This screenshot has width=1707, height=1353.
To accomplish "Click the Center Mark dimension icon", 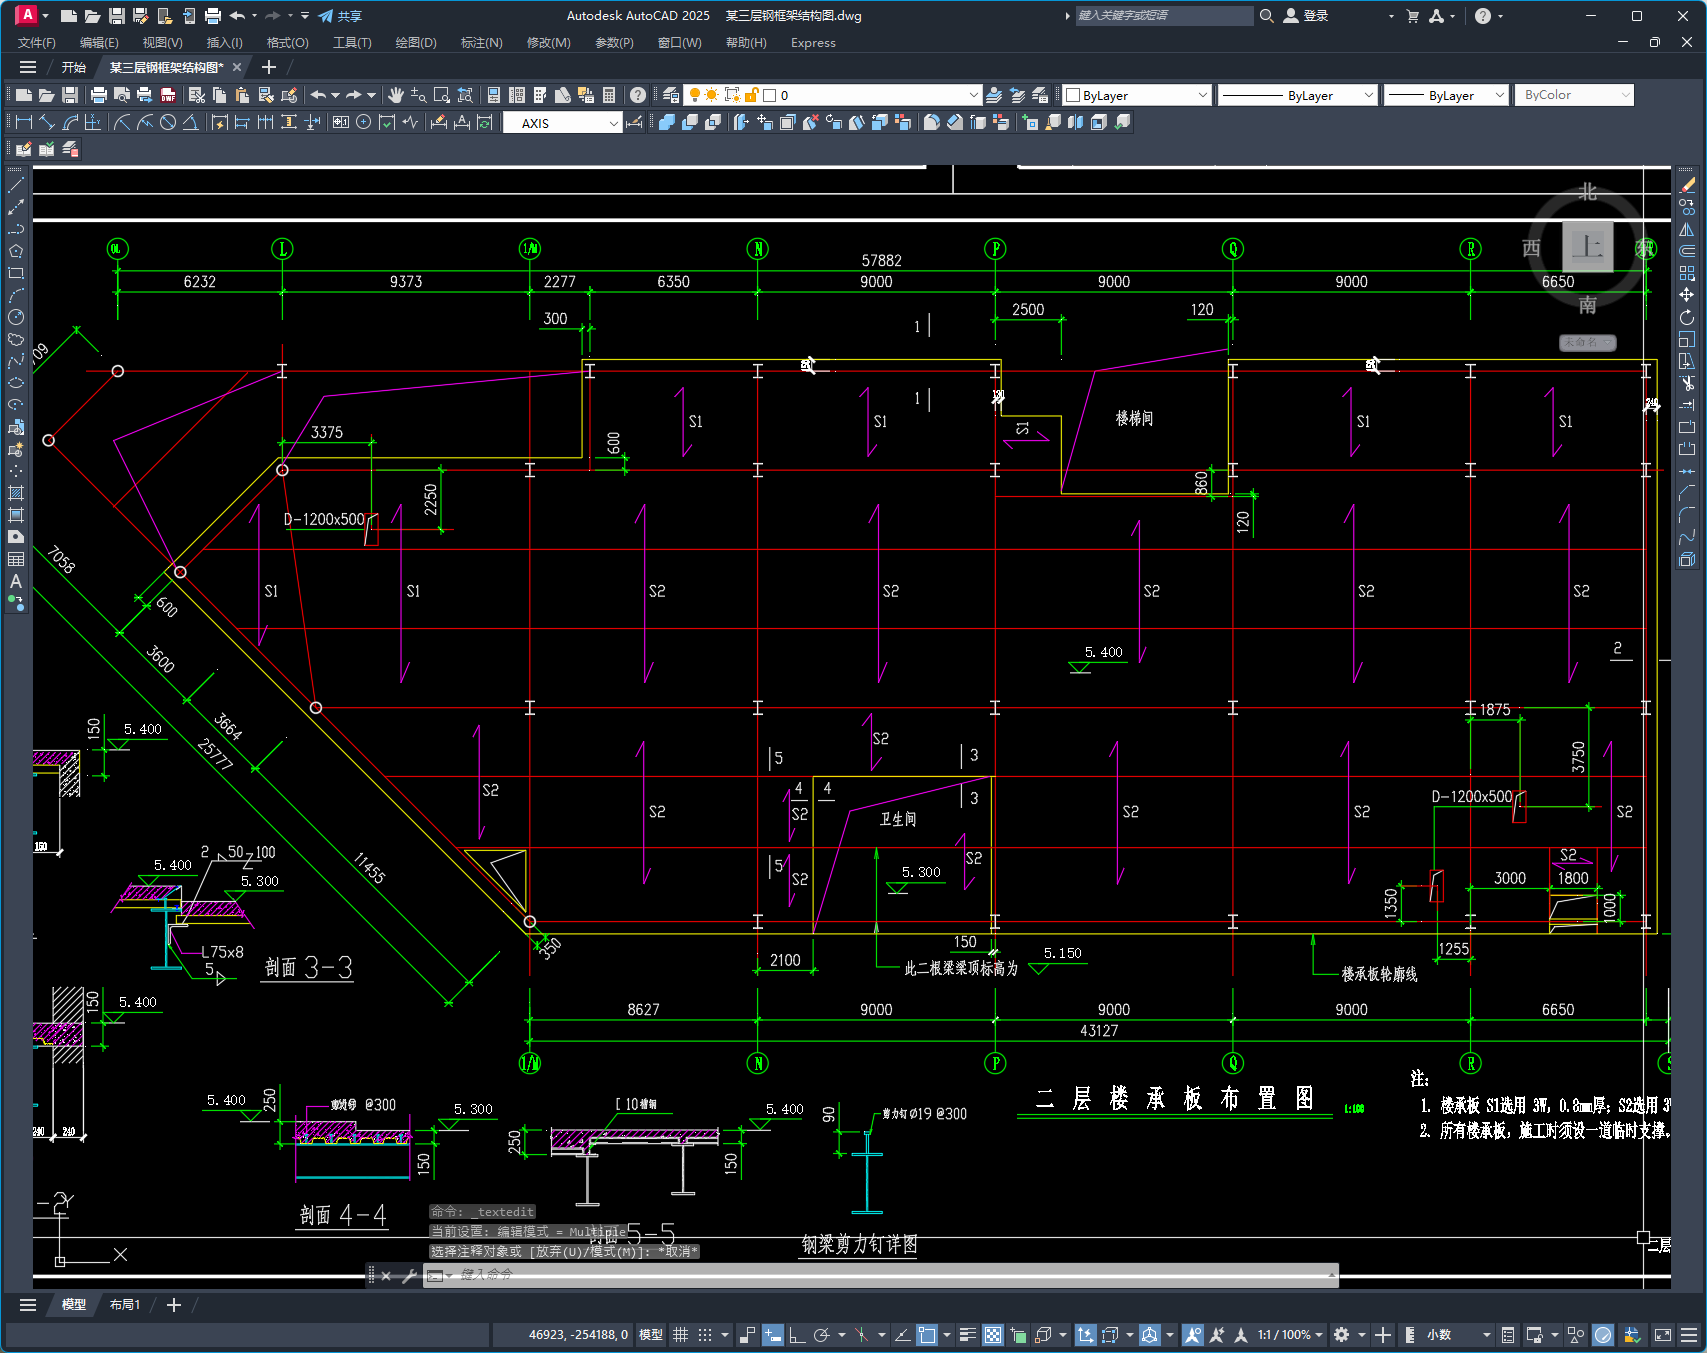I will [364, 122].
